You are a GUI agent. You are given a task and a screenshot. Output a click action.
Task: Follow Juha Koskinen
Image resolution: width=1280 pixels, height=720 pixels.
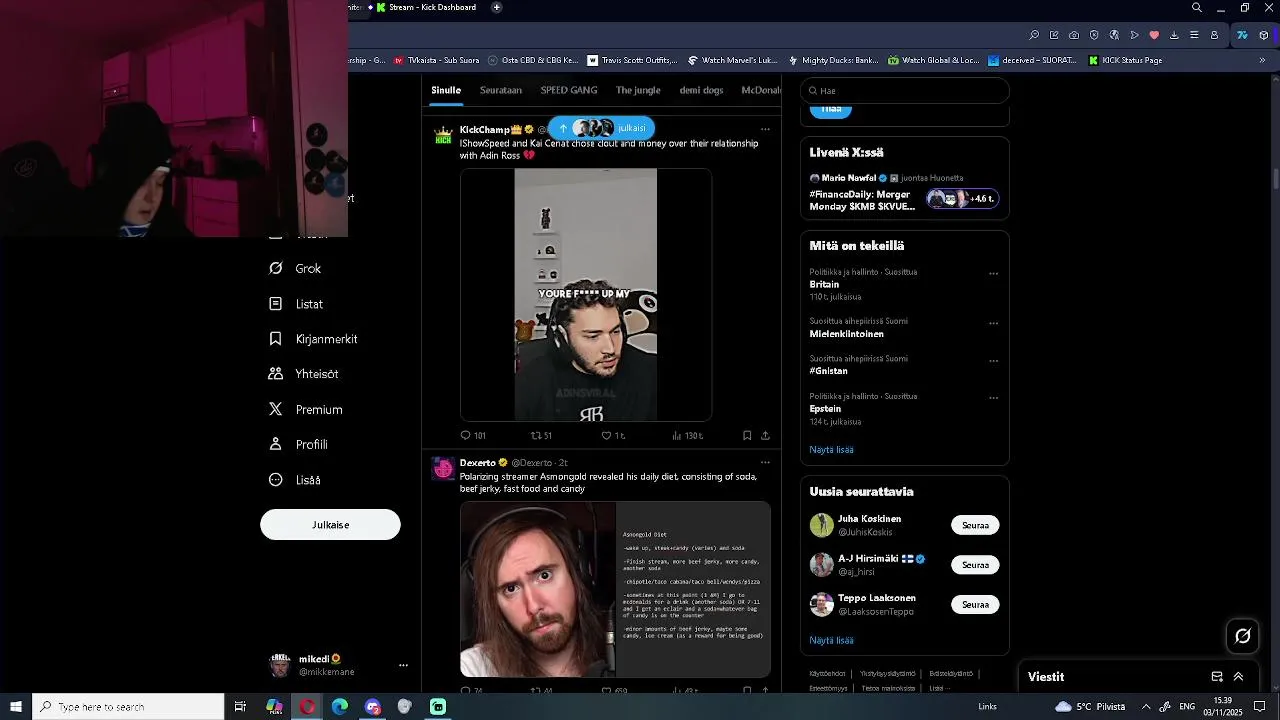[975, 525]
